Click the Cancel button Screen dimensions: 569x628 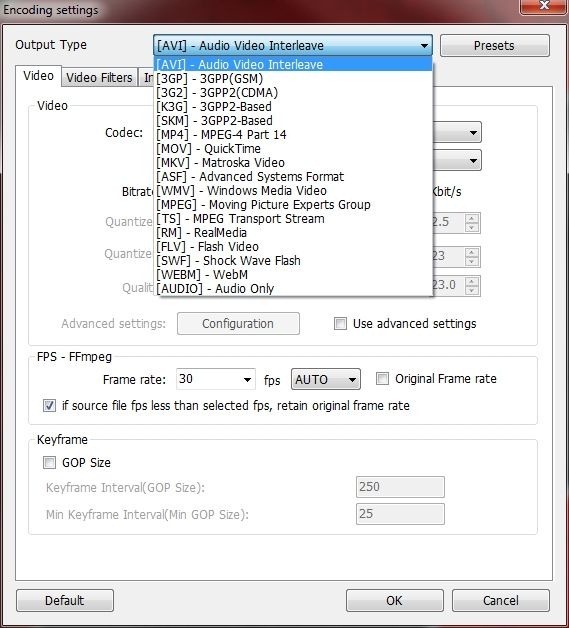pos(501,600)
